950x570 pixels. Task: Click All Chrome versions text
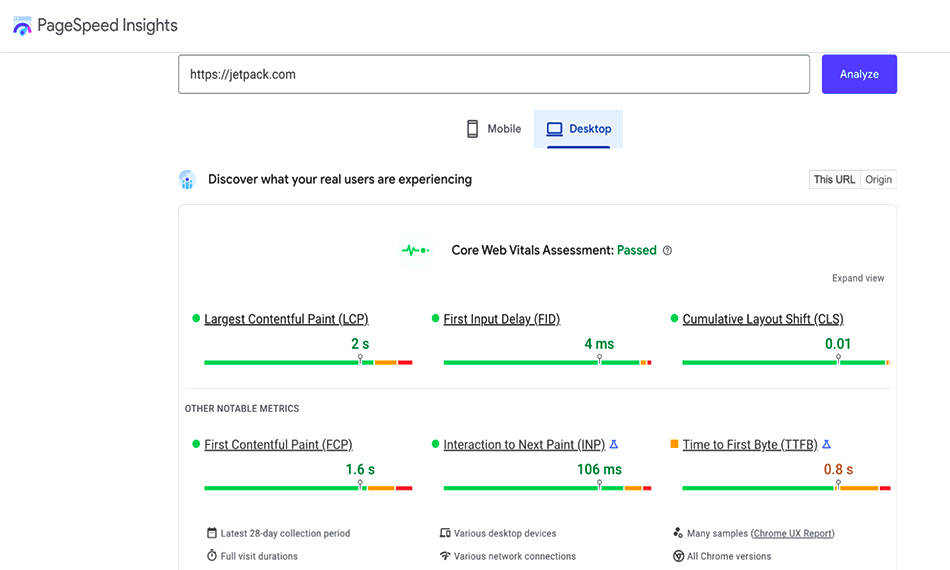[x=729, y=556]
